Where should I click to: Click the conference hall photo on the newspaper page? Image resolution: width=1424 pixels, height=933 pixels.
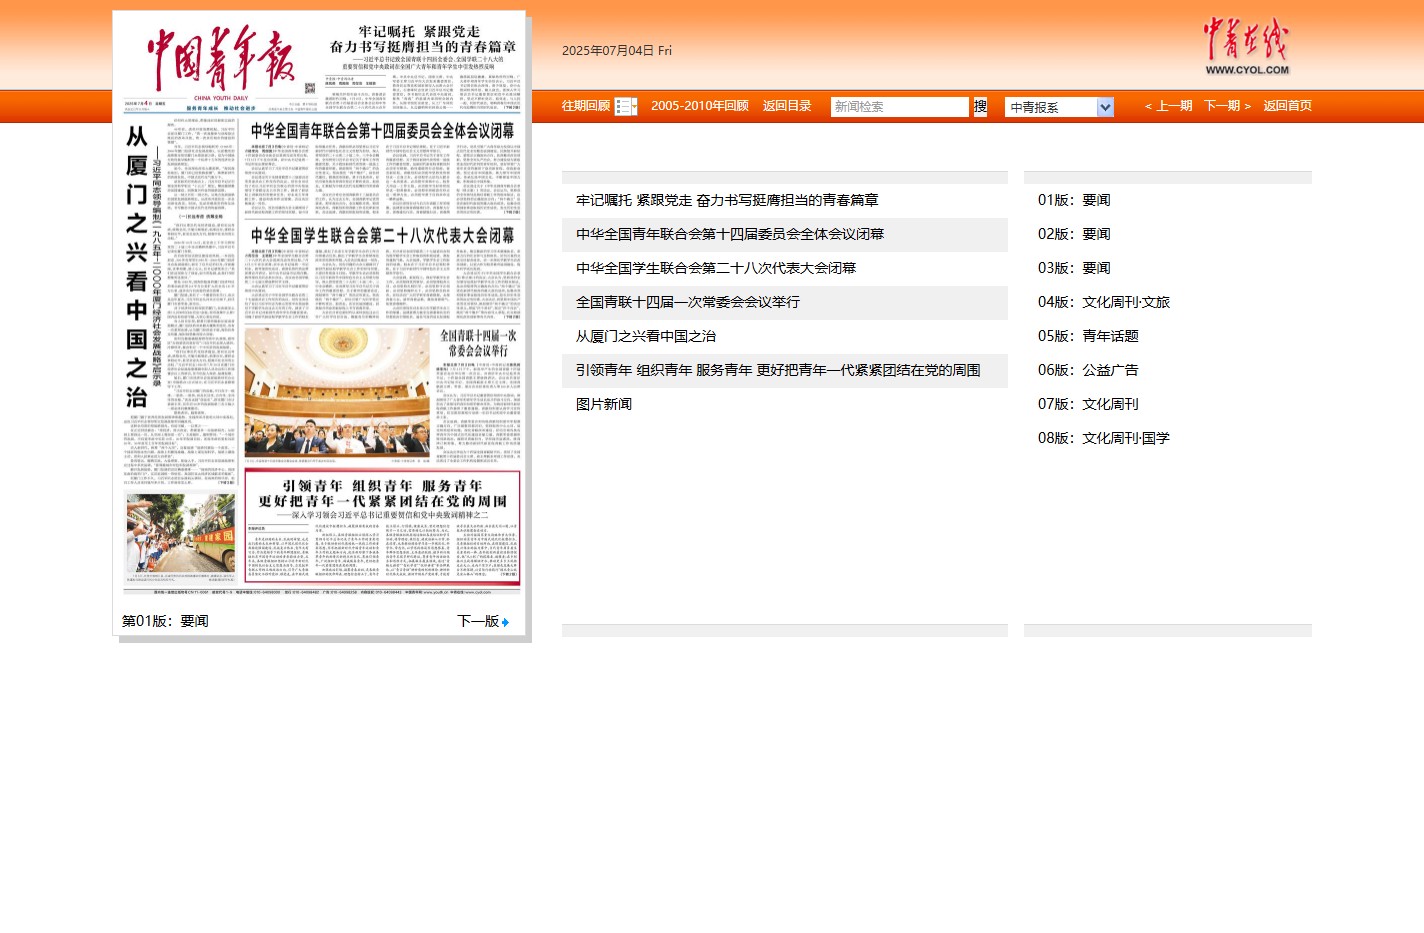coord(337,393)
